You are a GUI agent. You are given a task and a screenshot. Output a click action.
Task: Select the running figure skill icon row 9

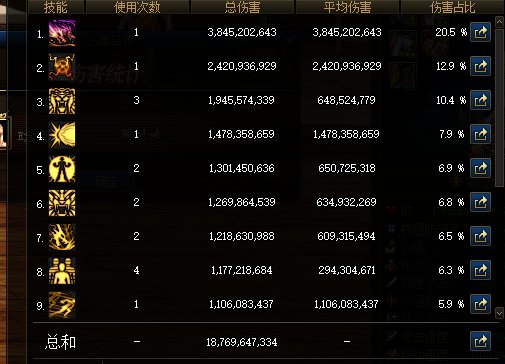pyautogui.click(x=62, y=305)
